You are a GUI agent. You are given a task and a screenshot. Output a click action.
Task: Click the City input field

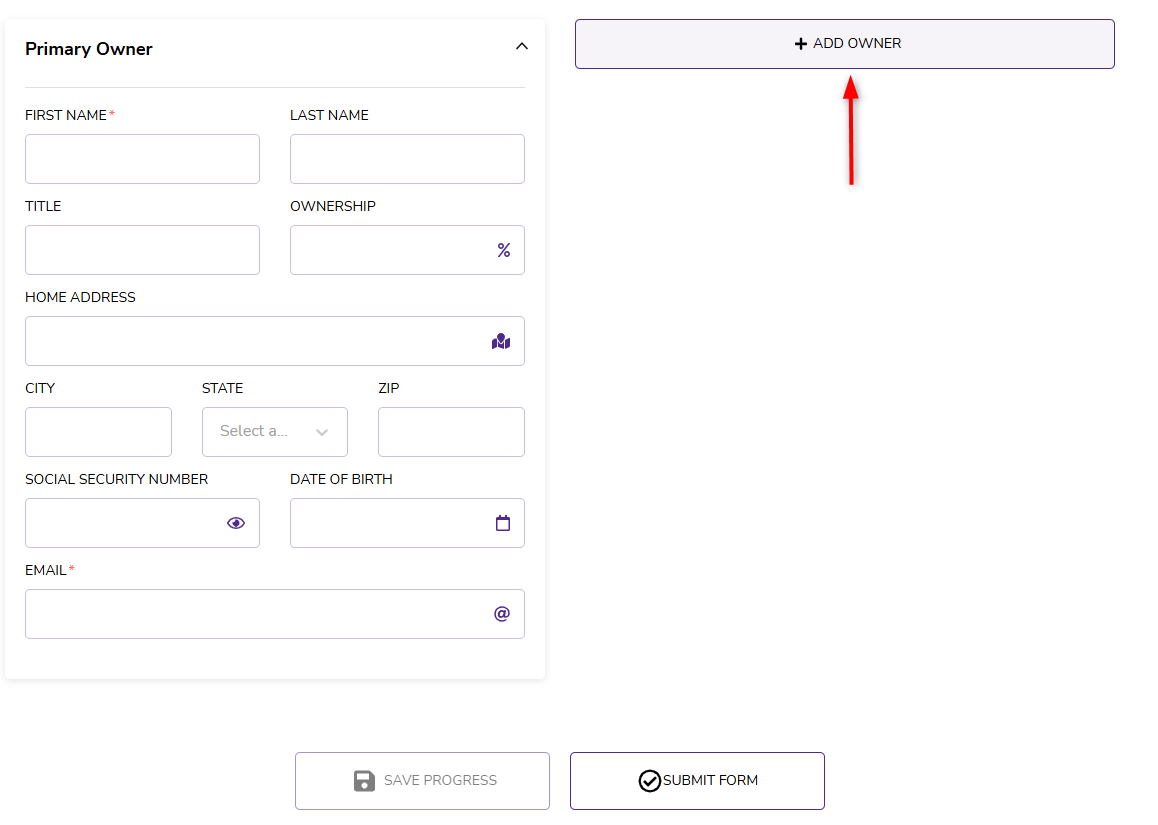pos(98,432)
